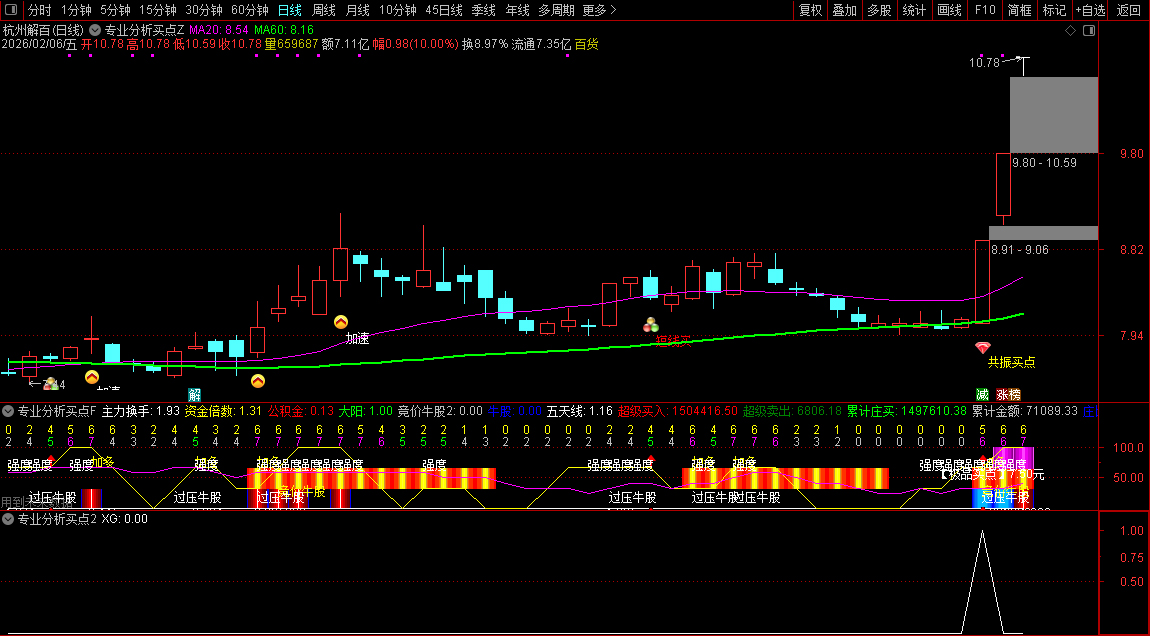The image size is (1150, 636).
Task: Add stock with the +自选 button
Action: click(1091, 10)
